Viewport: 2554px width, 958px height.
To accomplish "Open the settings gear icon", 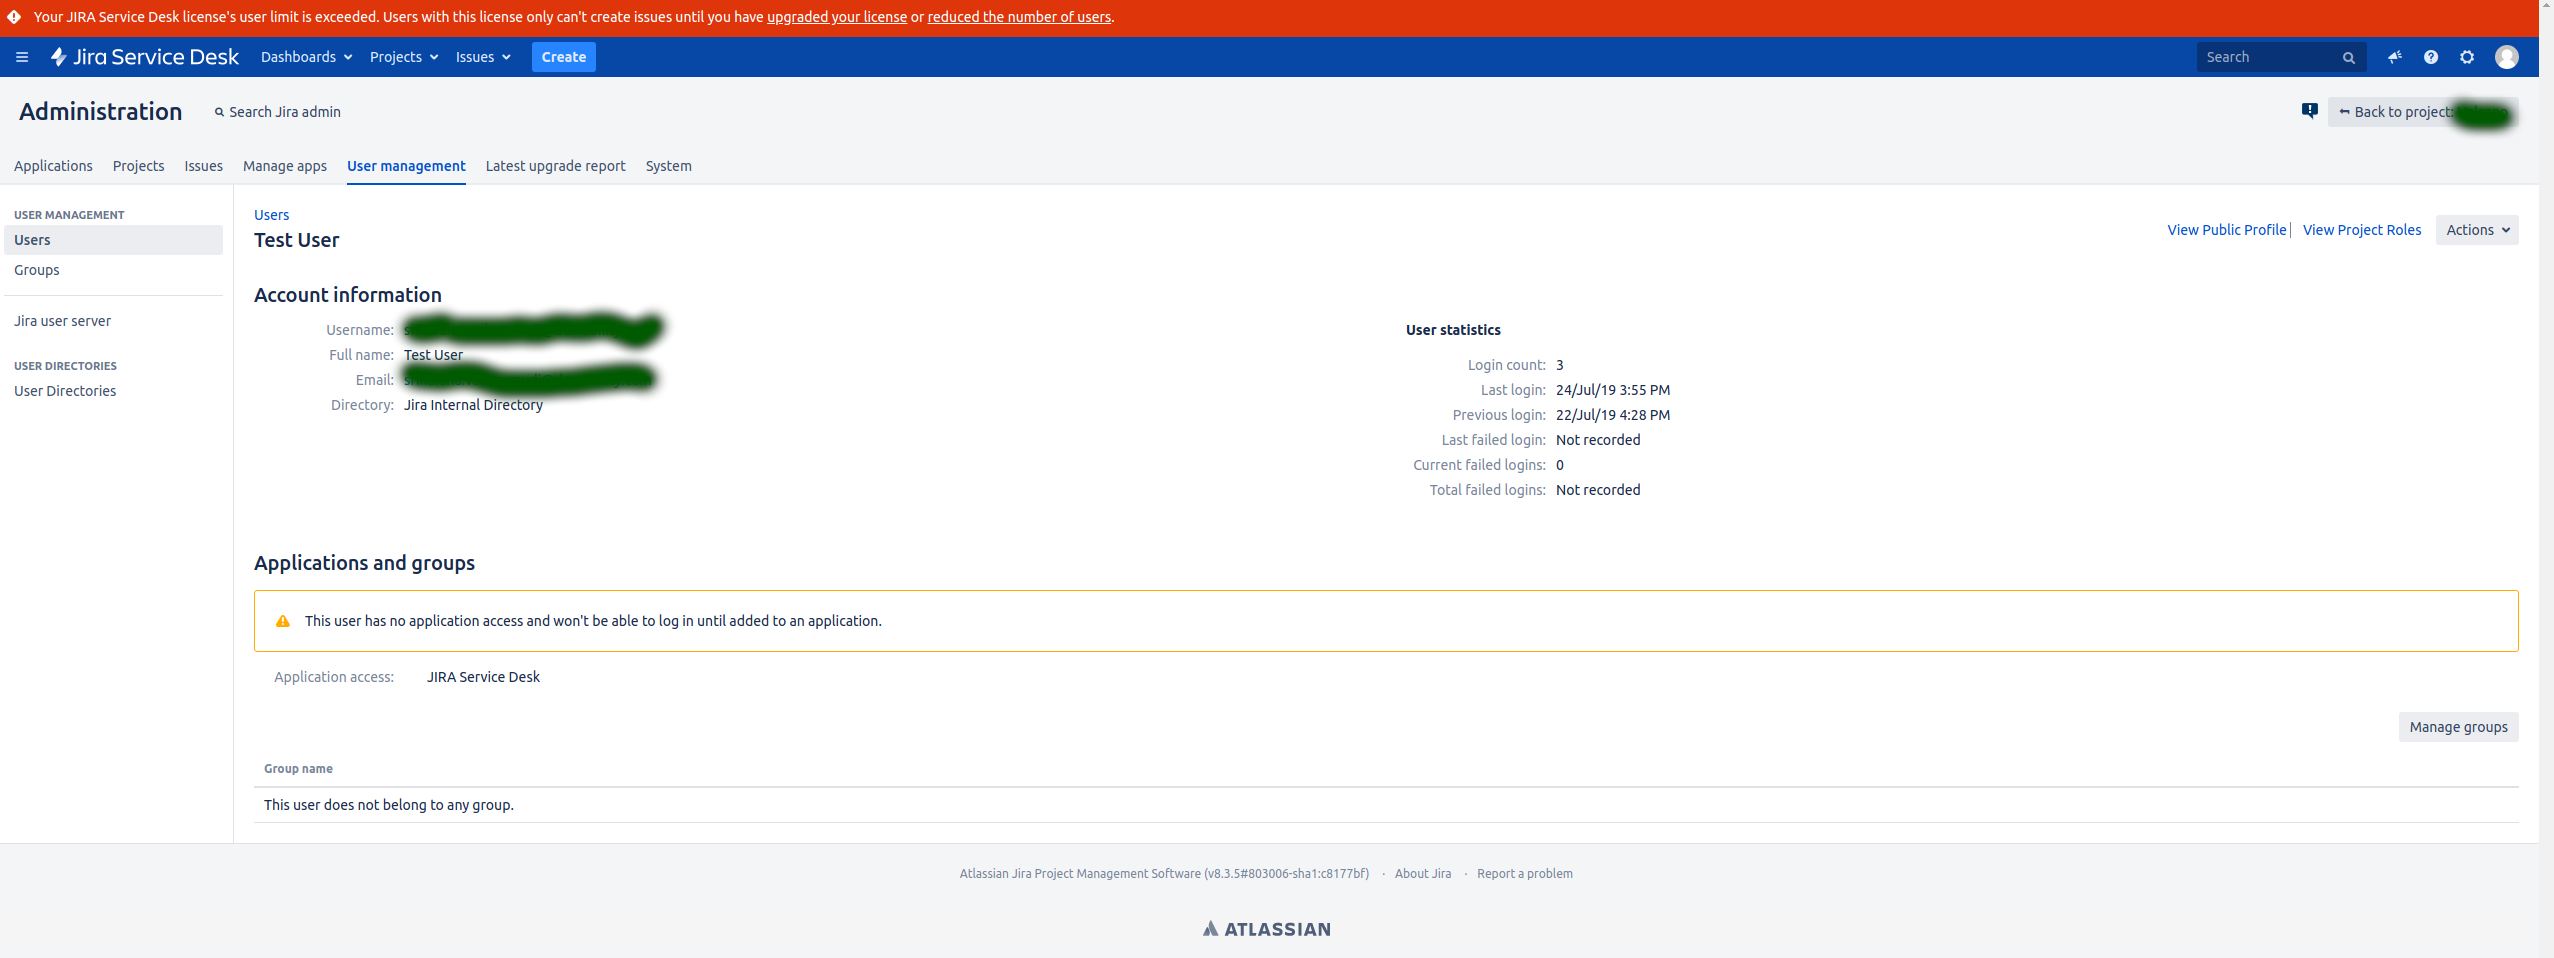I will click(x=2467, y=57).
